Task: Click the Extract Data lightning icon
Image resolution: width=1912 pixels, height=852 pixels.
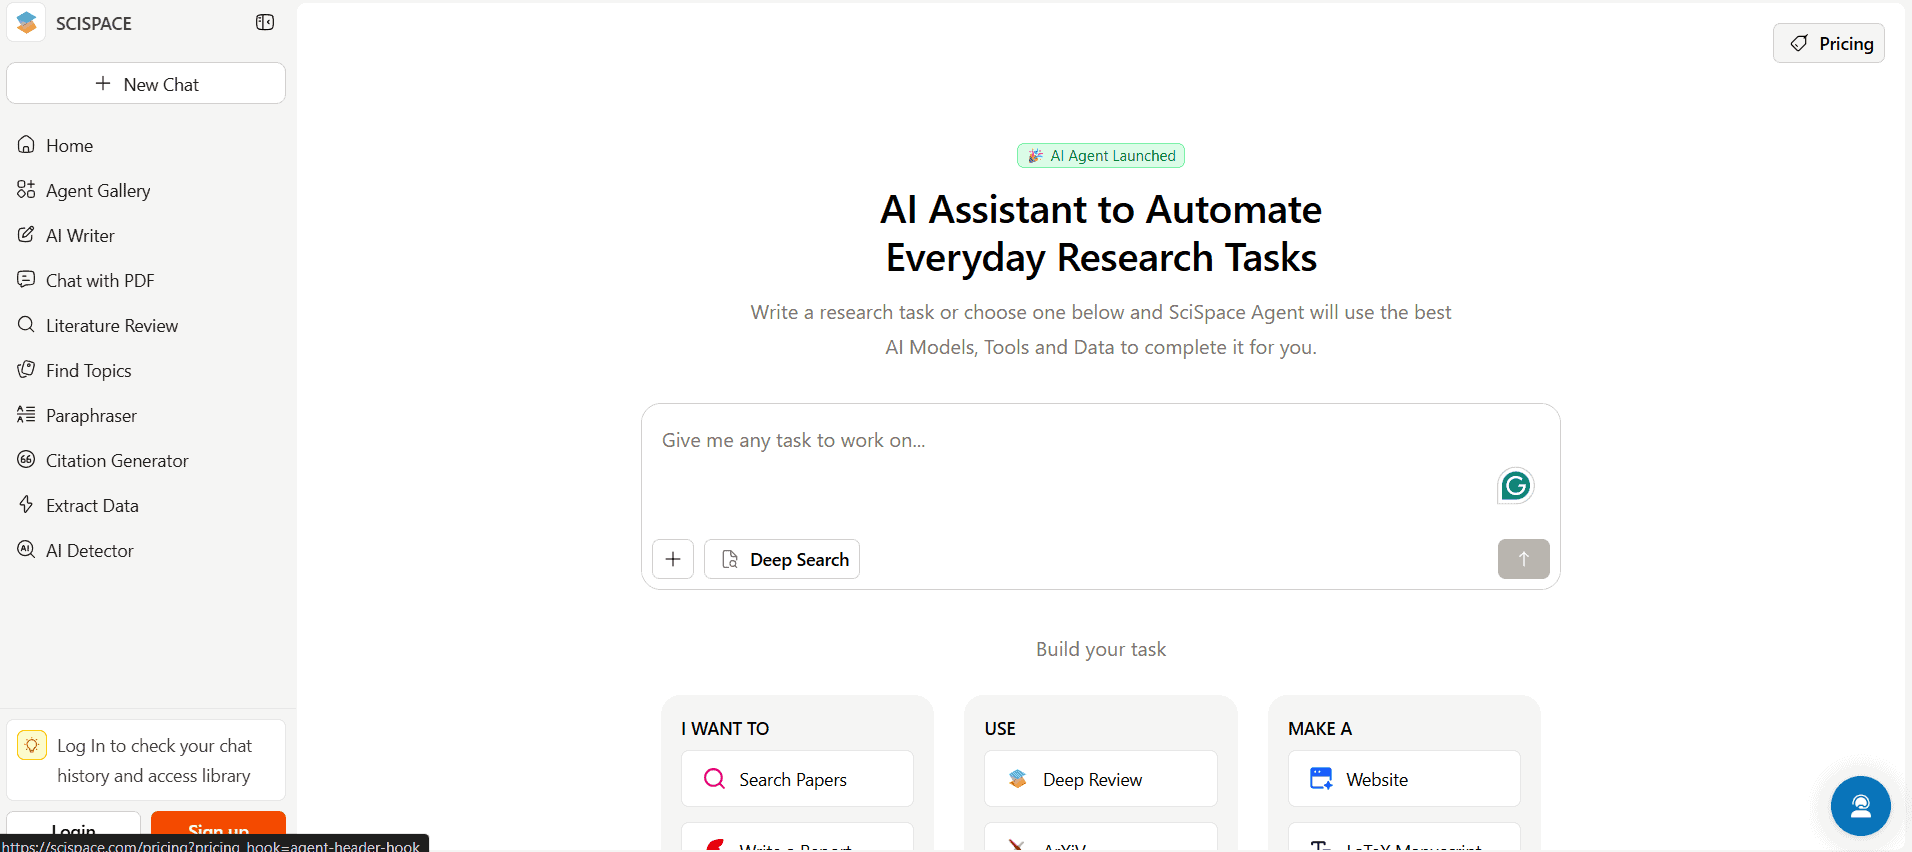Action: pyautogui.click(x=26, y=504)
